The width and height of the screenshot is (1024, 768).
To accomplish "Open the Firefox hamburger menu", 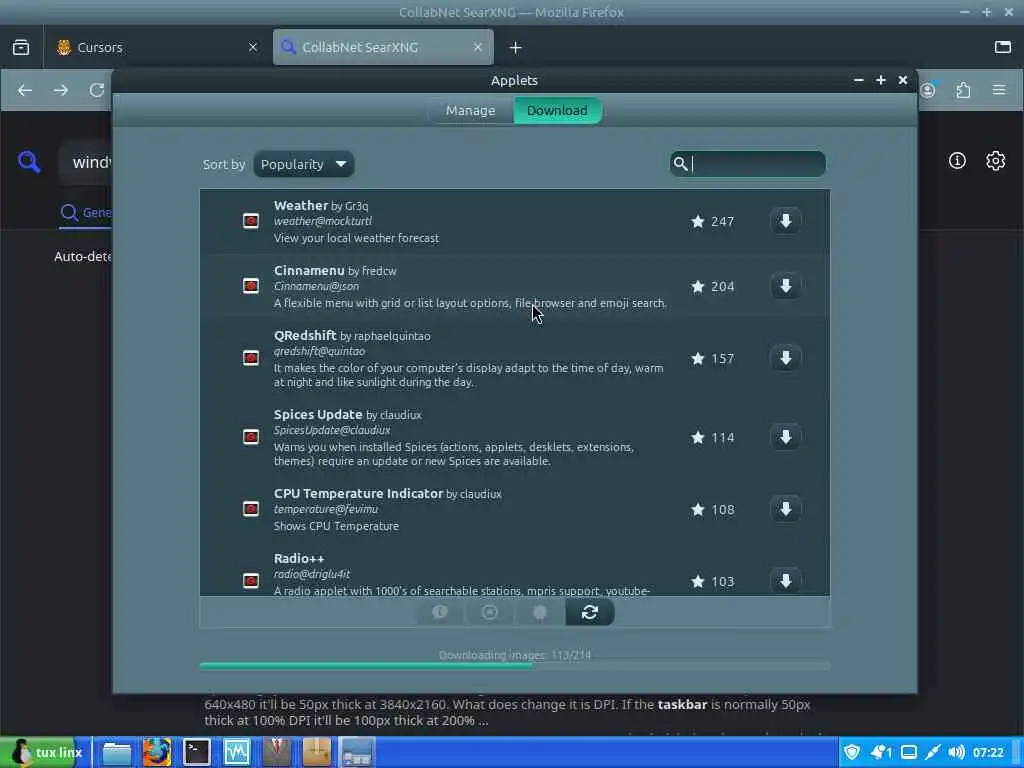I will tap(999, 90).
